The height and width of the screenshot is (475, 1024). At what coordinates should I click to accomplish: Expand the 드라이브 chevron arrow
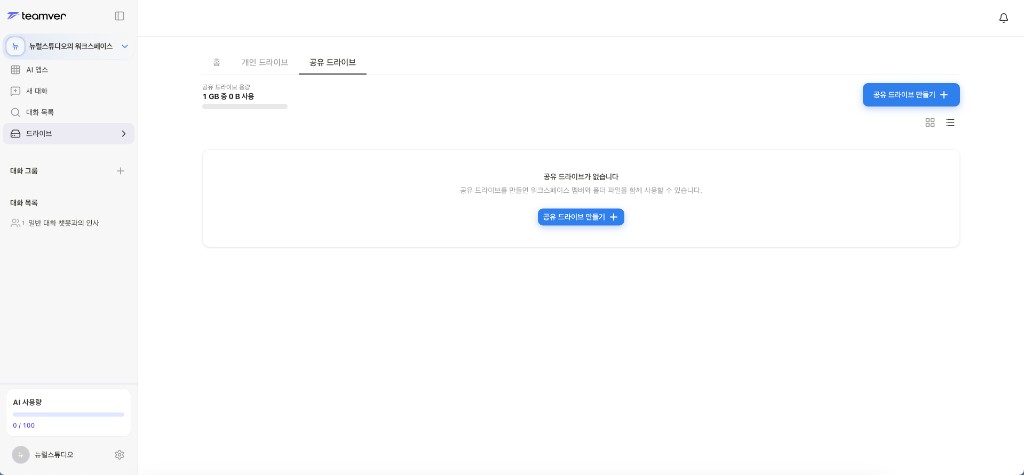[123, 133]
